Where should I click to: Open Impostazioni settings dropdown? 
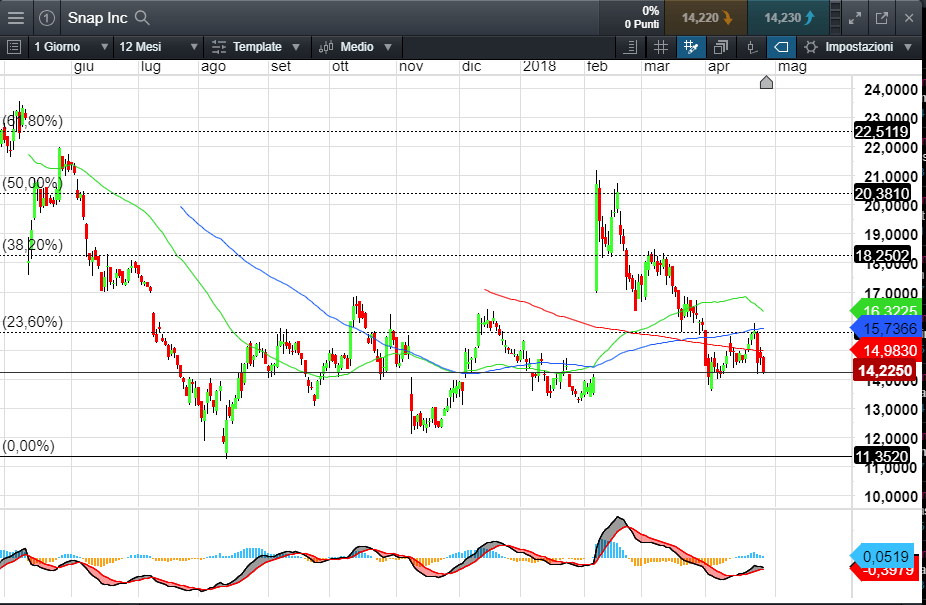click(857, 47)
